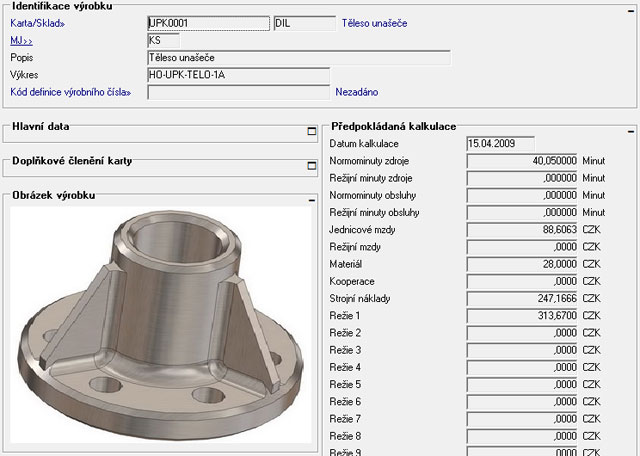The height and width of the screenshot is (456, 640).
Task: Click the Kooperace label
Action: [x=351, y=281]
